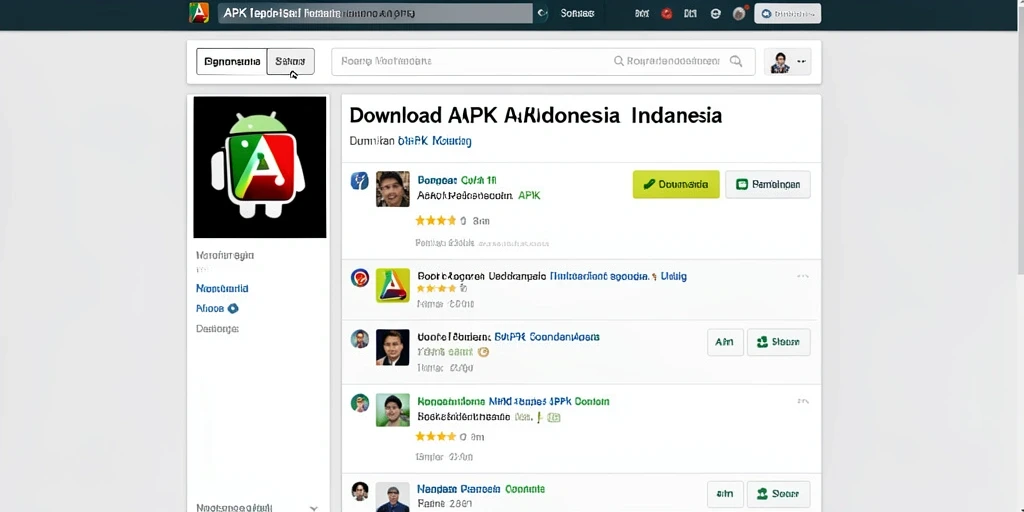This screenshot has width=1024, height=512.
Task: Open the blue link ending in 'Uidig'
Action: 618,276
